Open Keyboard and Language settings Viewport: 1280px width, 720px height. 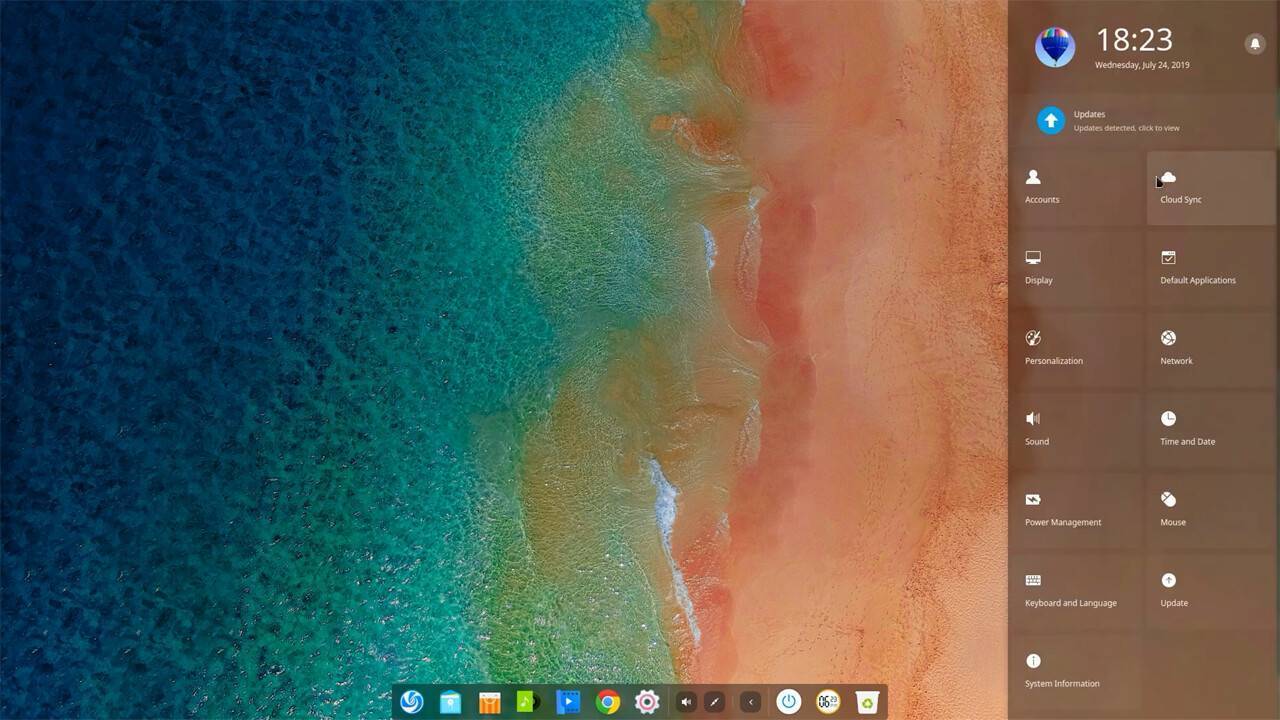point(1075,591)
